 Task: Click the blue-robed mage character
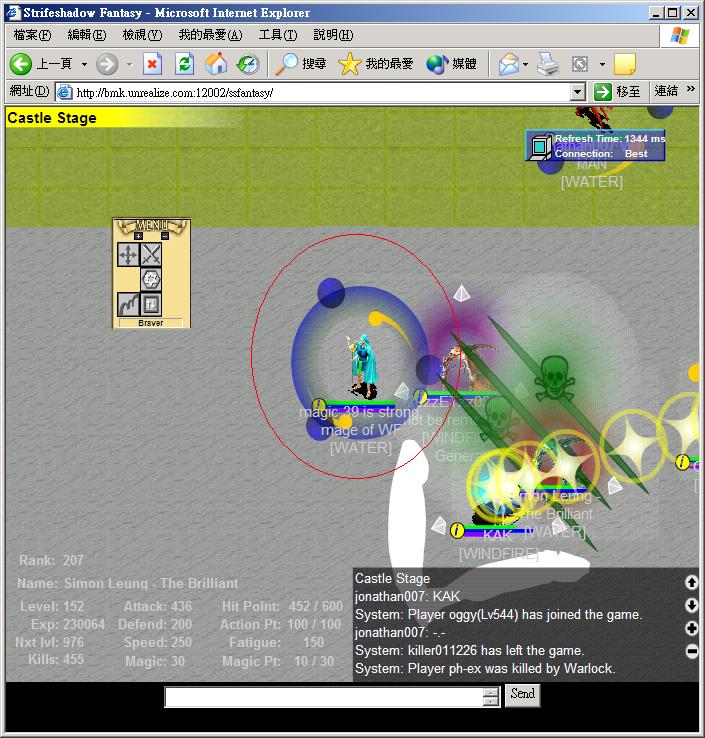(361, 365)
